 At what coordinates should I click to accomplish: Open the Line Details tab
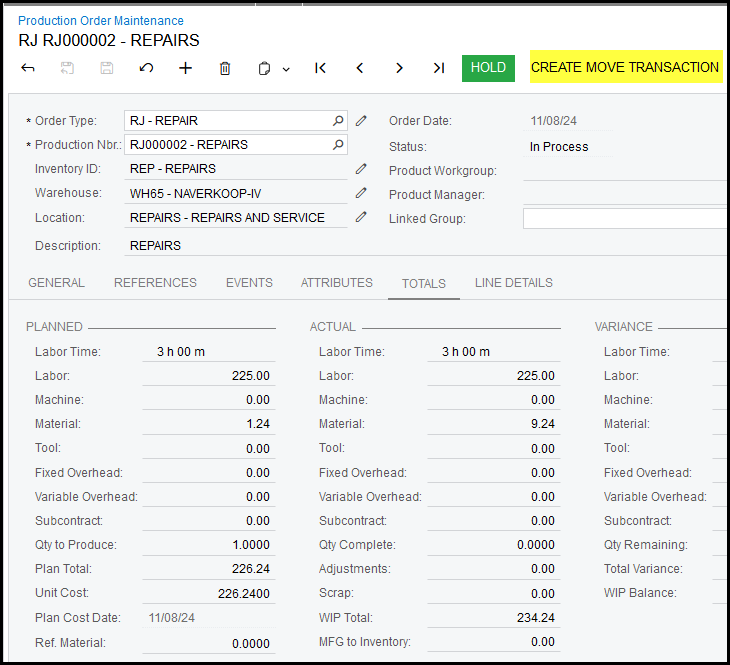click(513, 283)
